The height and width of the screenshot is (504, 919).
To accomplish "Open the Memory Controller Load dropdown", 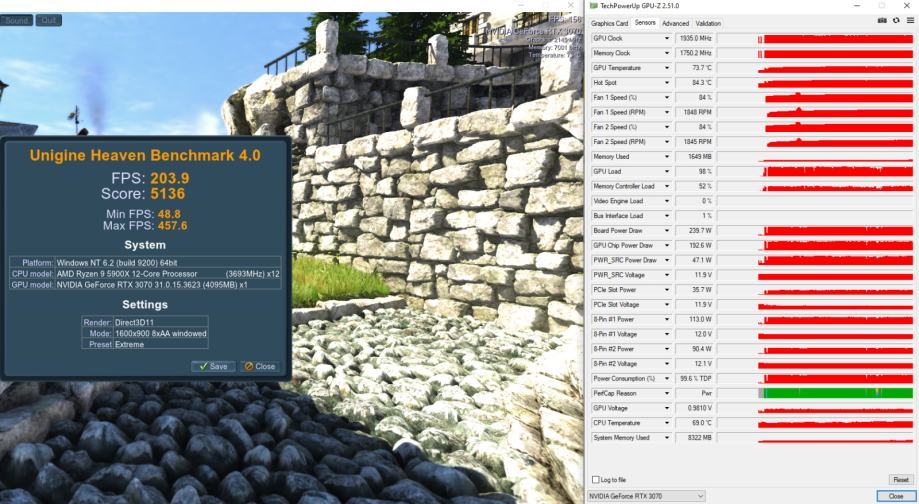I will pyautogui.click(x=666, y=186).
